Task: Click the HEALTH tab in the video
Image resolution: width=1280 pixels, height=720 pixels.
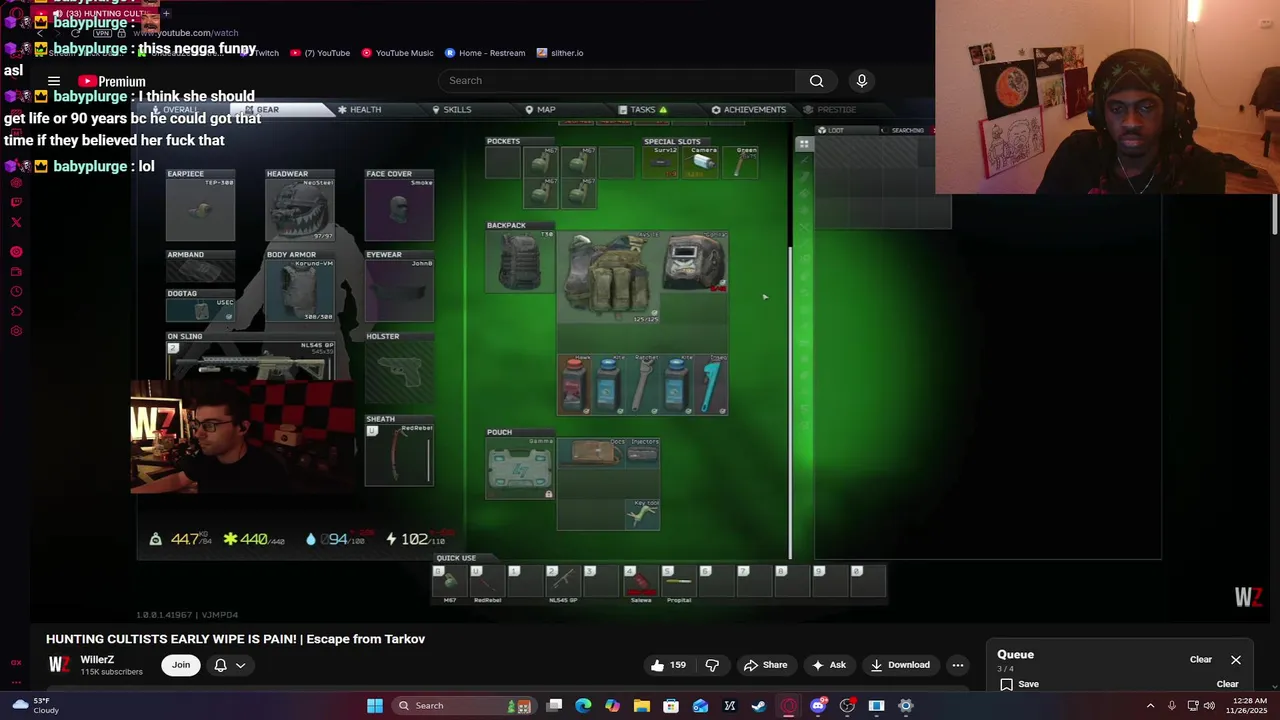Action: pyautogui.click(x=359, y=109)
